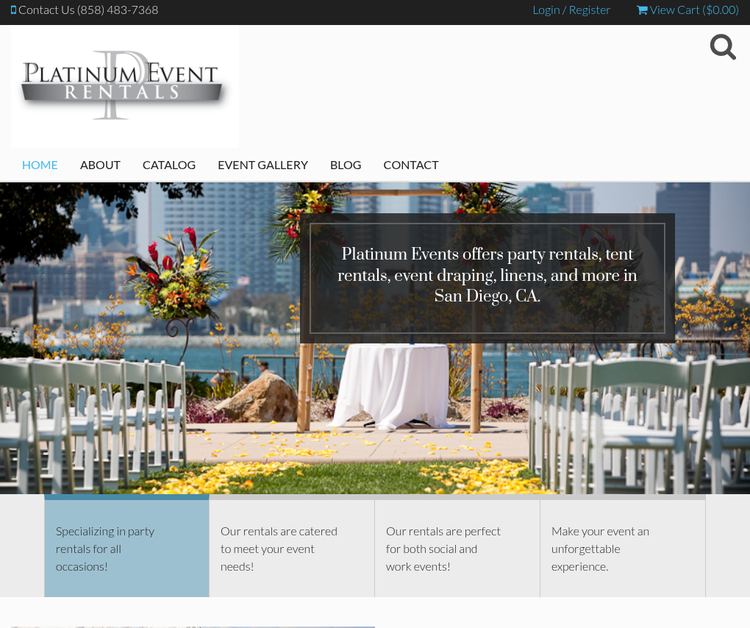Open the Login link in top bar
This screenshot has width=750, height=628.
pos(546,10)
